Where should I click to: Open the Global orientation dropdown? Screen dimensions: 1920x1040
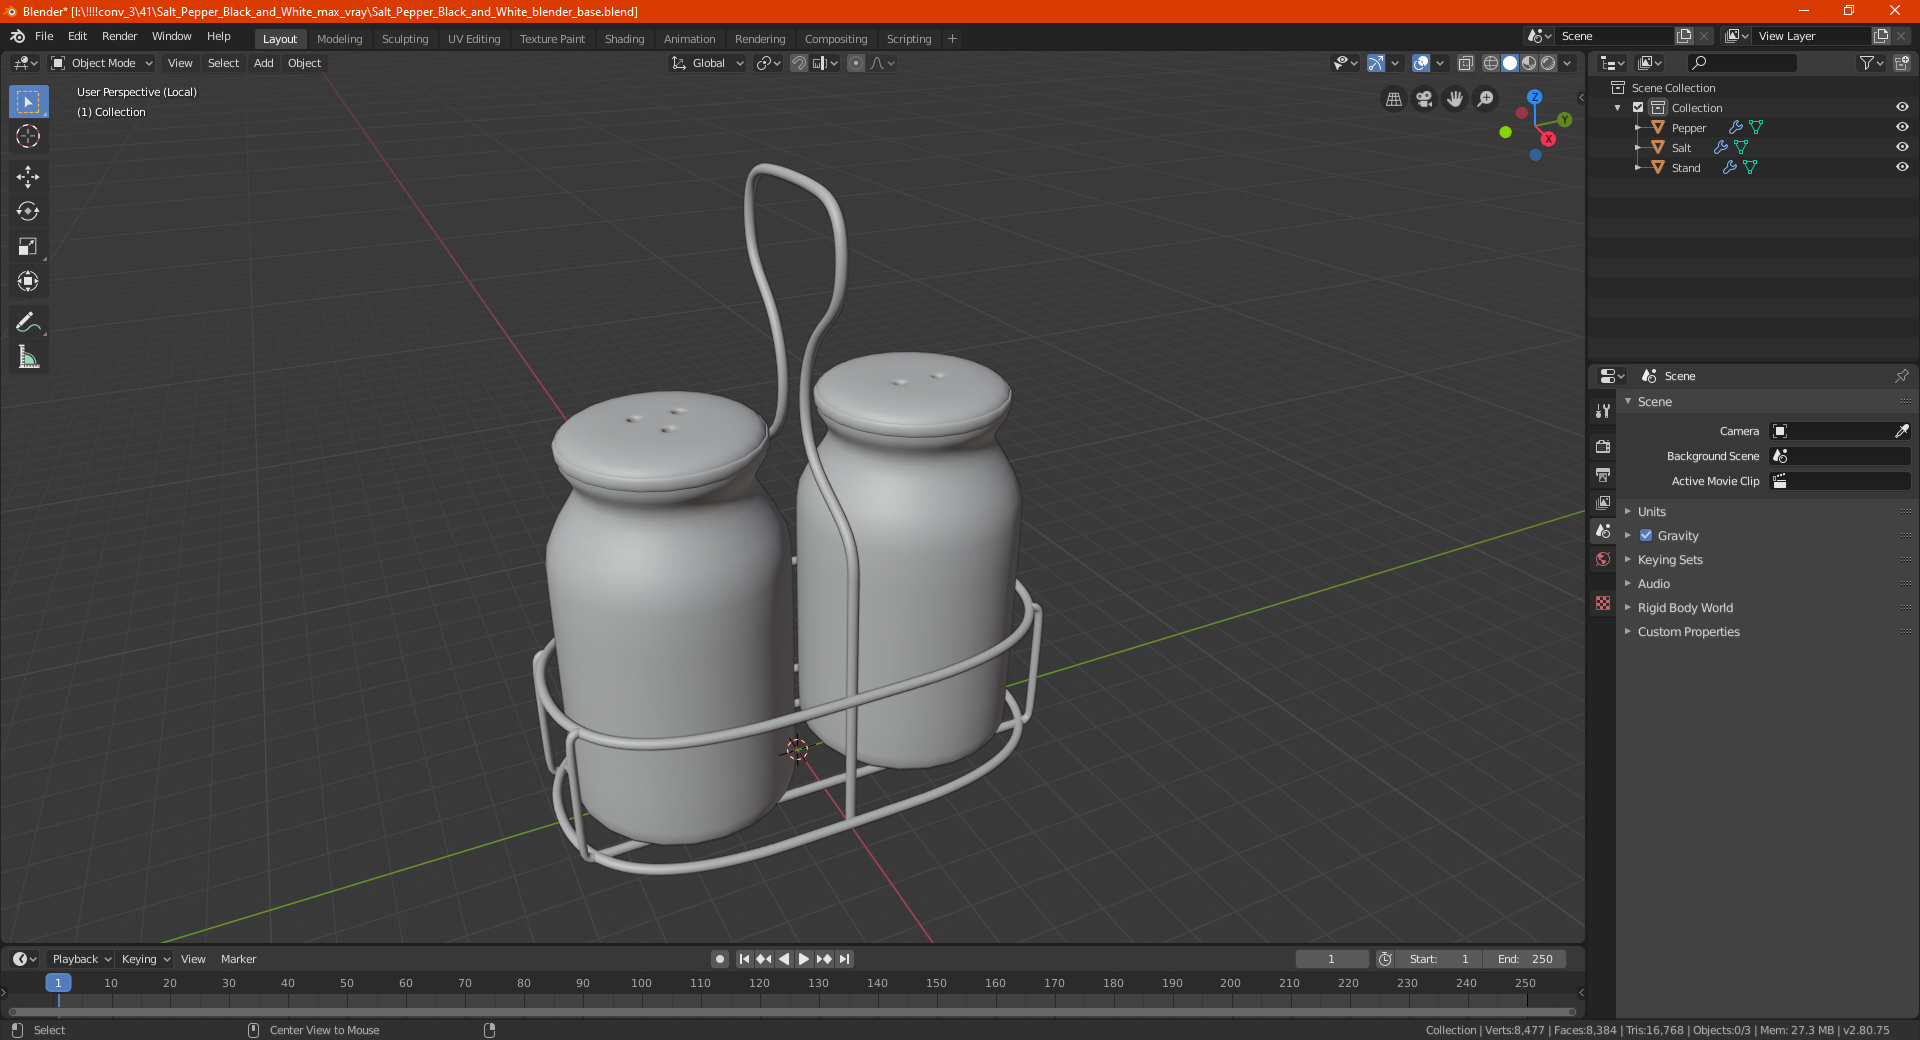point(708,63)
